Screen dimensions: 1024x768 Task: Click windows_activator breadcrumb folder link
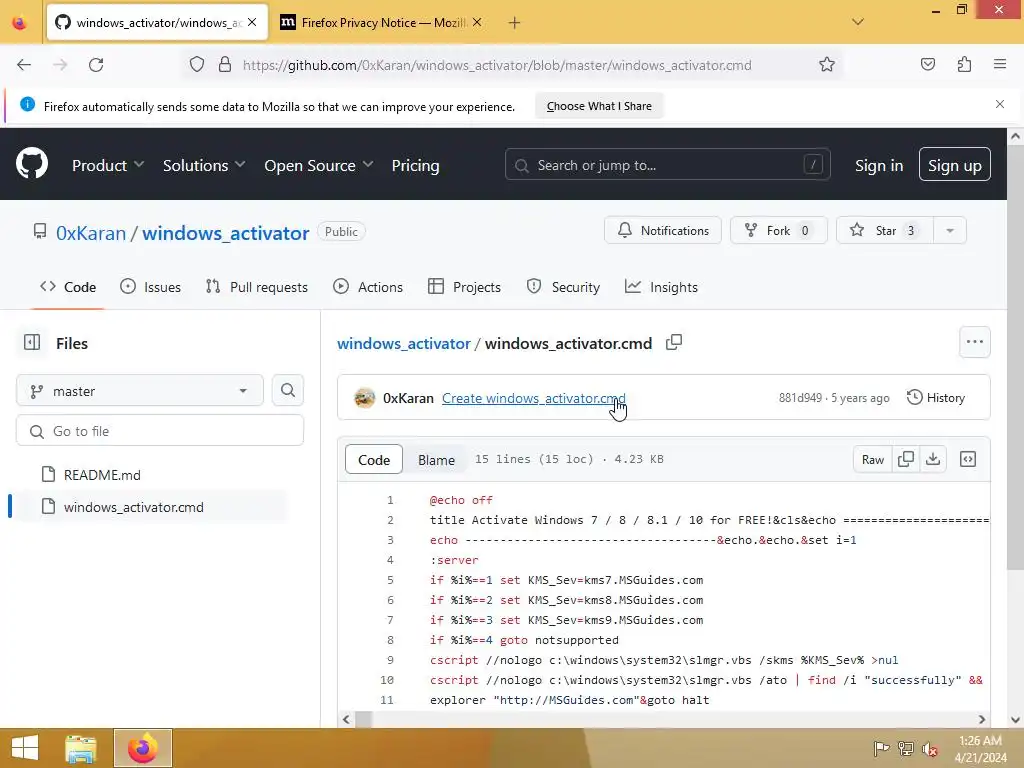coord(404,344)
